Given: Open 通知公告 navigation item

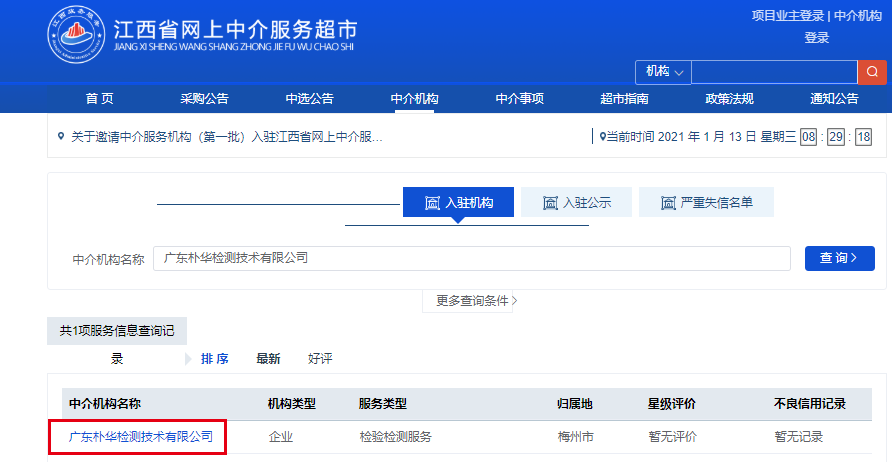Looking at the screenshot, I should coord(834,98).
